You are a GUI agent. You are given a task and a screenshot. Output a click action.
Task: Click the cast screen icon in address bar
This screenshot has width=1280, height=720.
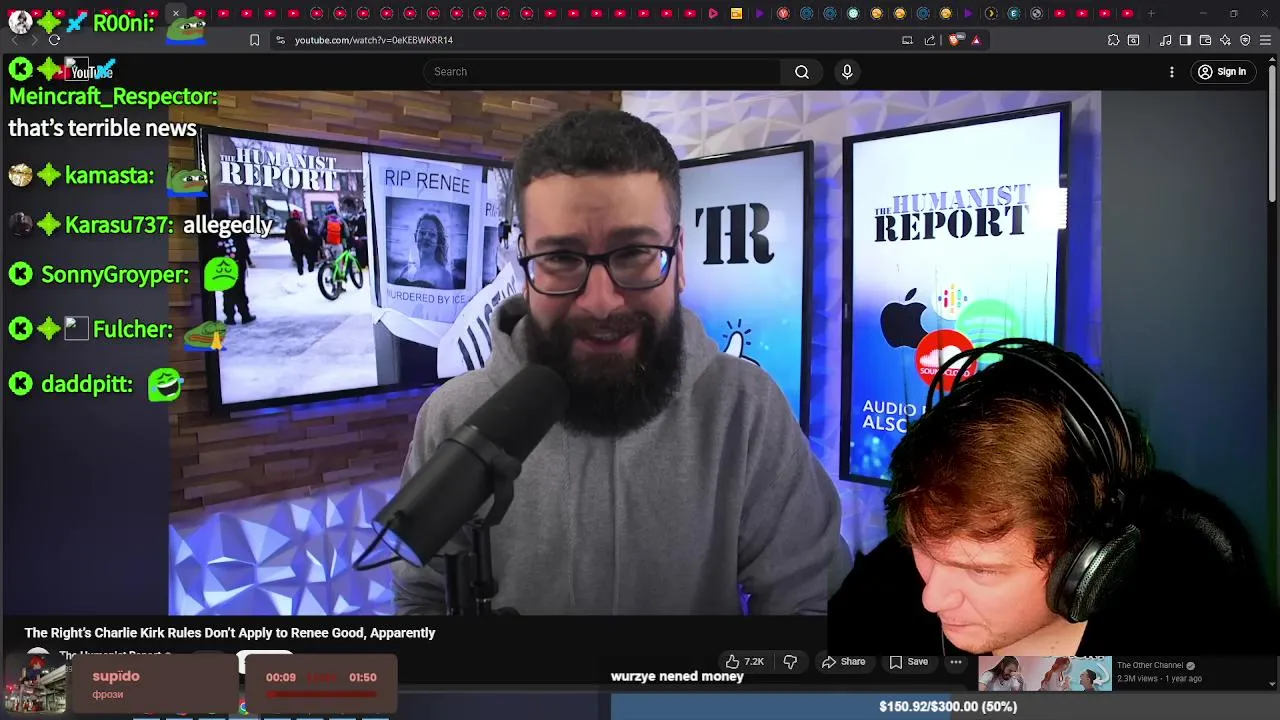pos(907,40)
